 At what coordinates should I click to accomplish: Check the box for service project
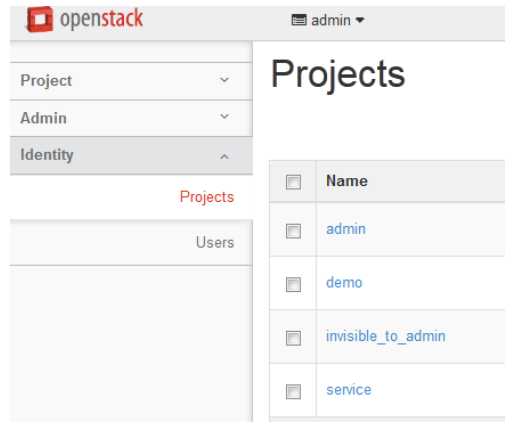[x=293, y=391]
